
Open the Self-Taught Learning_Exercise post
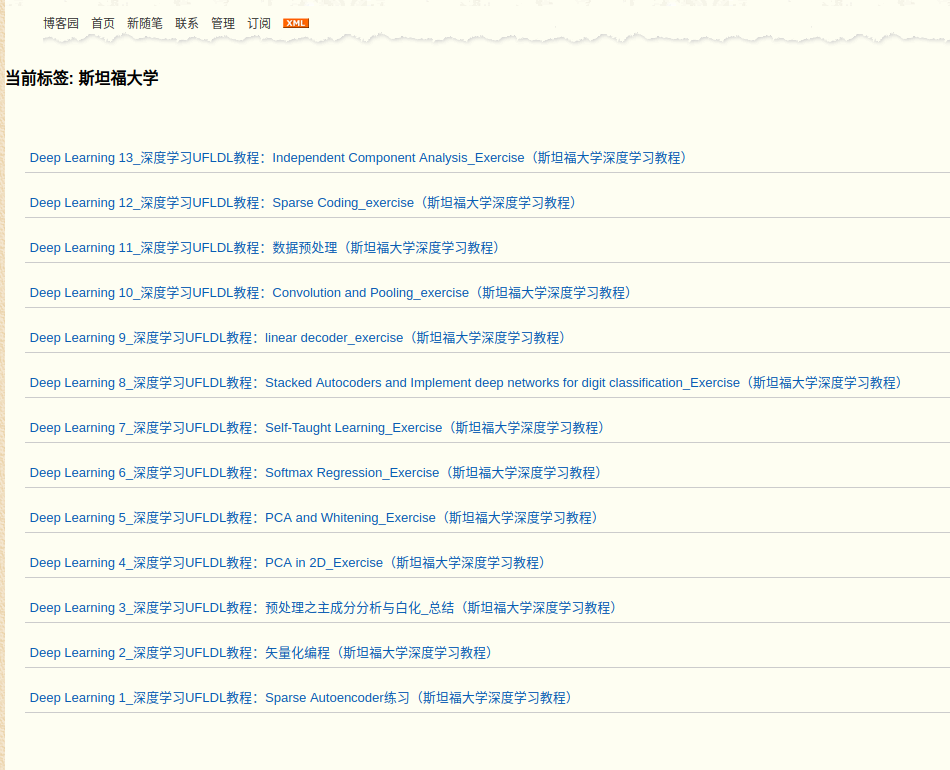pyautogui.click(x=315, y=427)
